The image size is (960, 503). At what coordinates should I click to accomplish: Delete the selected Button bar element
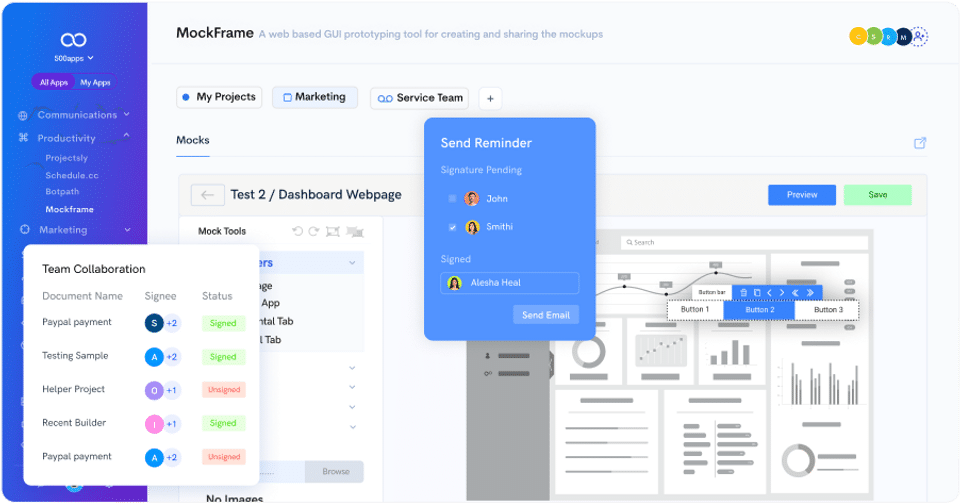743,292
